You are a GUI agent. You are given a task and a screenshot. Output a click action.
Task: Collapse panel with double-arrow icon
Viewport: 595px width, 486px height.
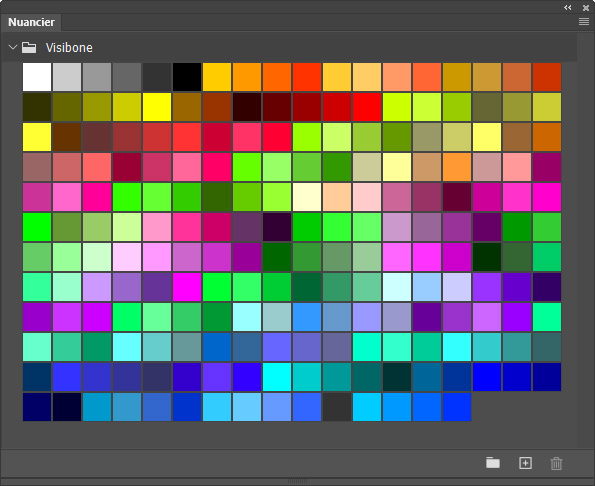568,8
